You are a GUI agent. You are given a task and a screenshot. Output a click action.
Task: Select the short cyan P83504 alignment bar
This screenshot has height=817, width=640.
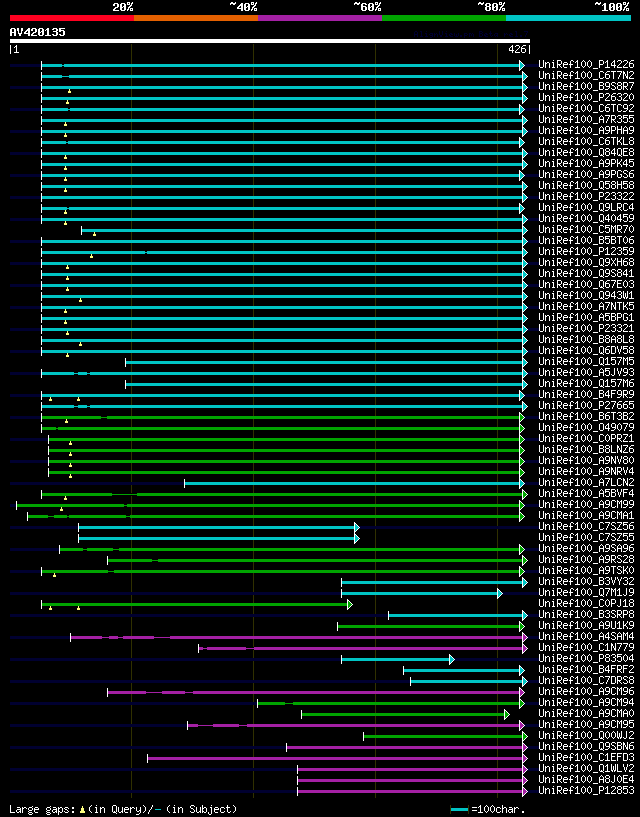pos(398,660)
